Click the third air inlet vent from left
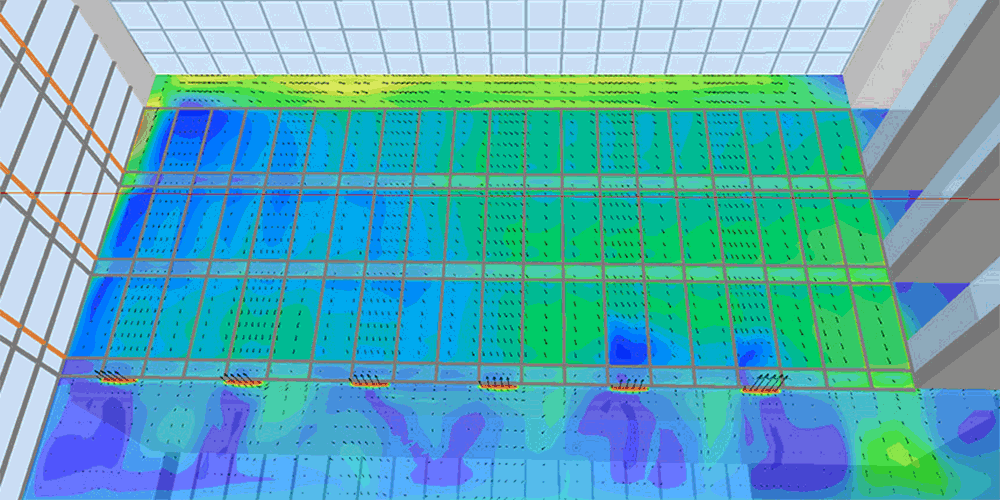 [x=368, y=380]
